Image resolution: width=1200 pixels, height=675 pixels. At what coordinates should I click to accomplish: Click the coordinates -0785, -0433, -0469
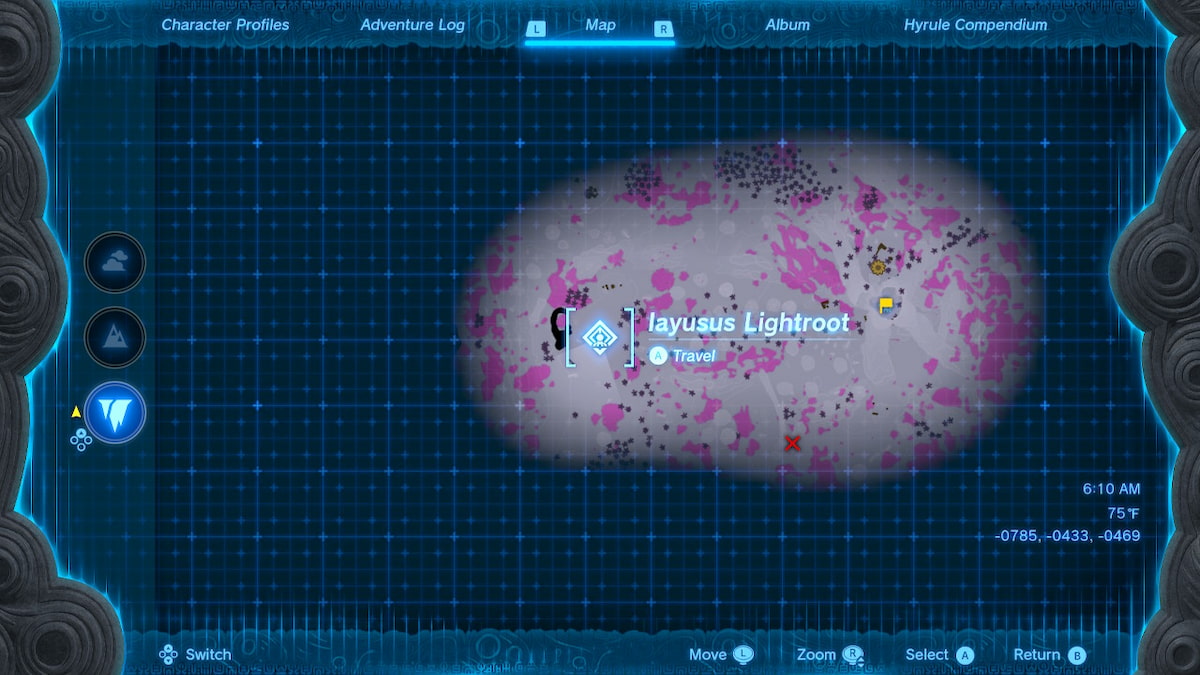(1067, 536)
